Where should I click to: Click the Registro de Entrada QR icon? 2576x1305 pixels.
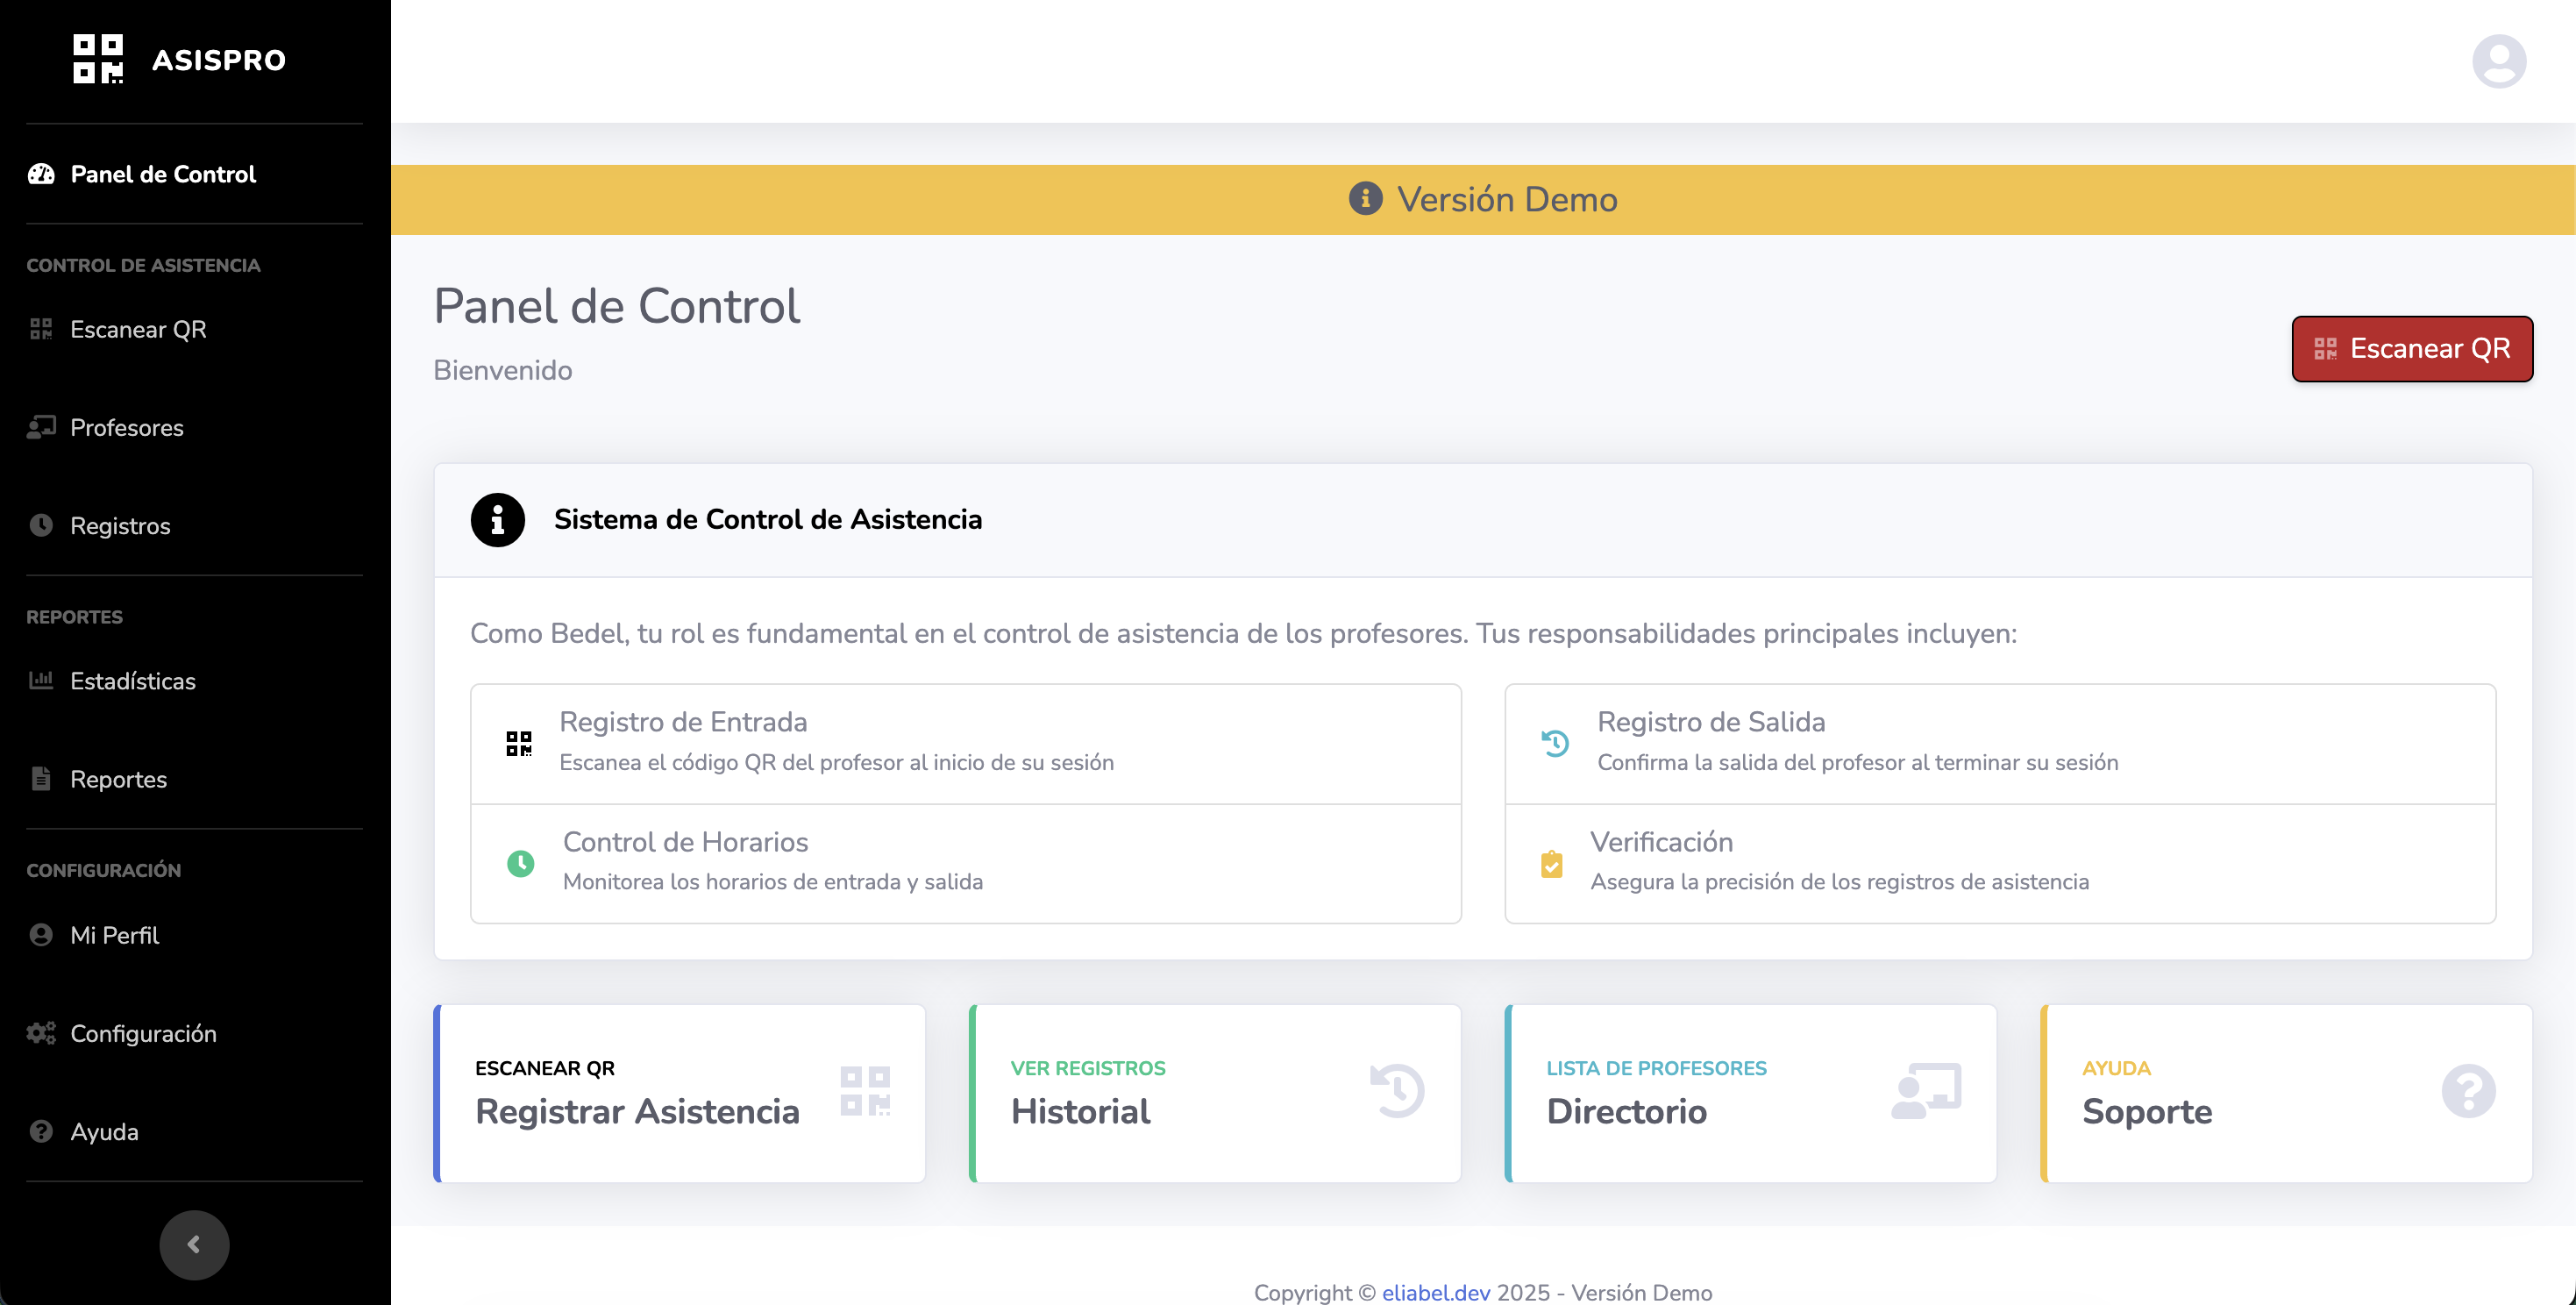518,743
